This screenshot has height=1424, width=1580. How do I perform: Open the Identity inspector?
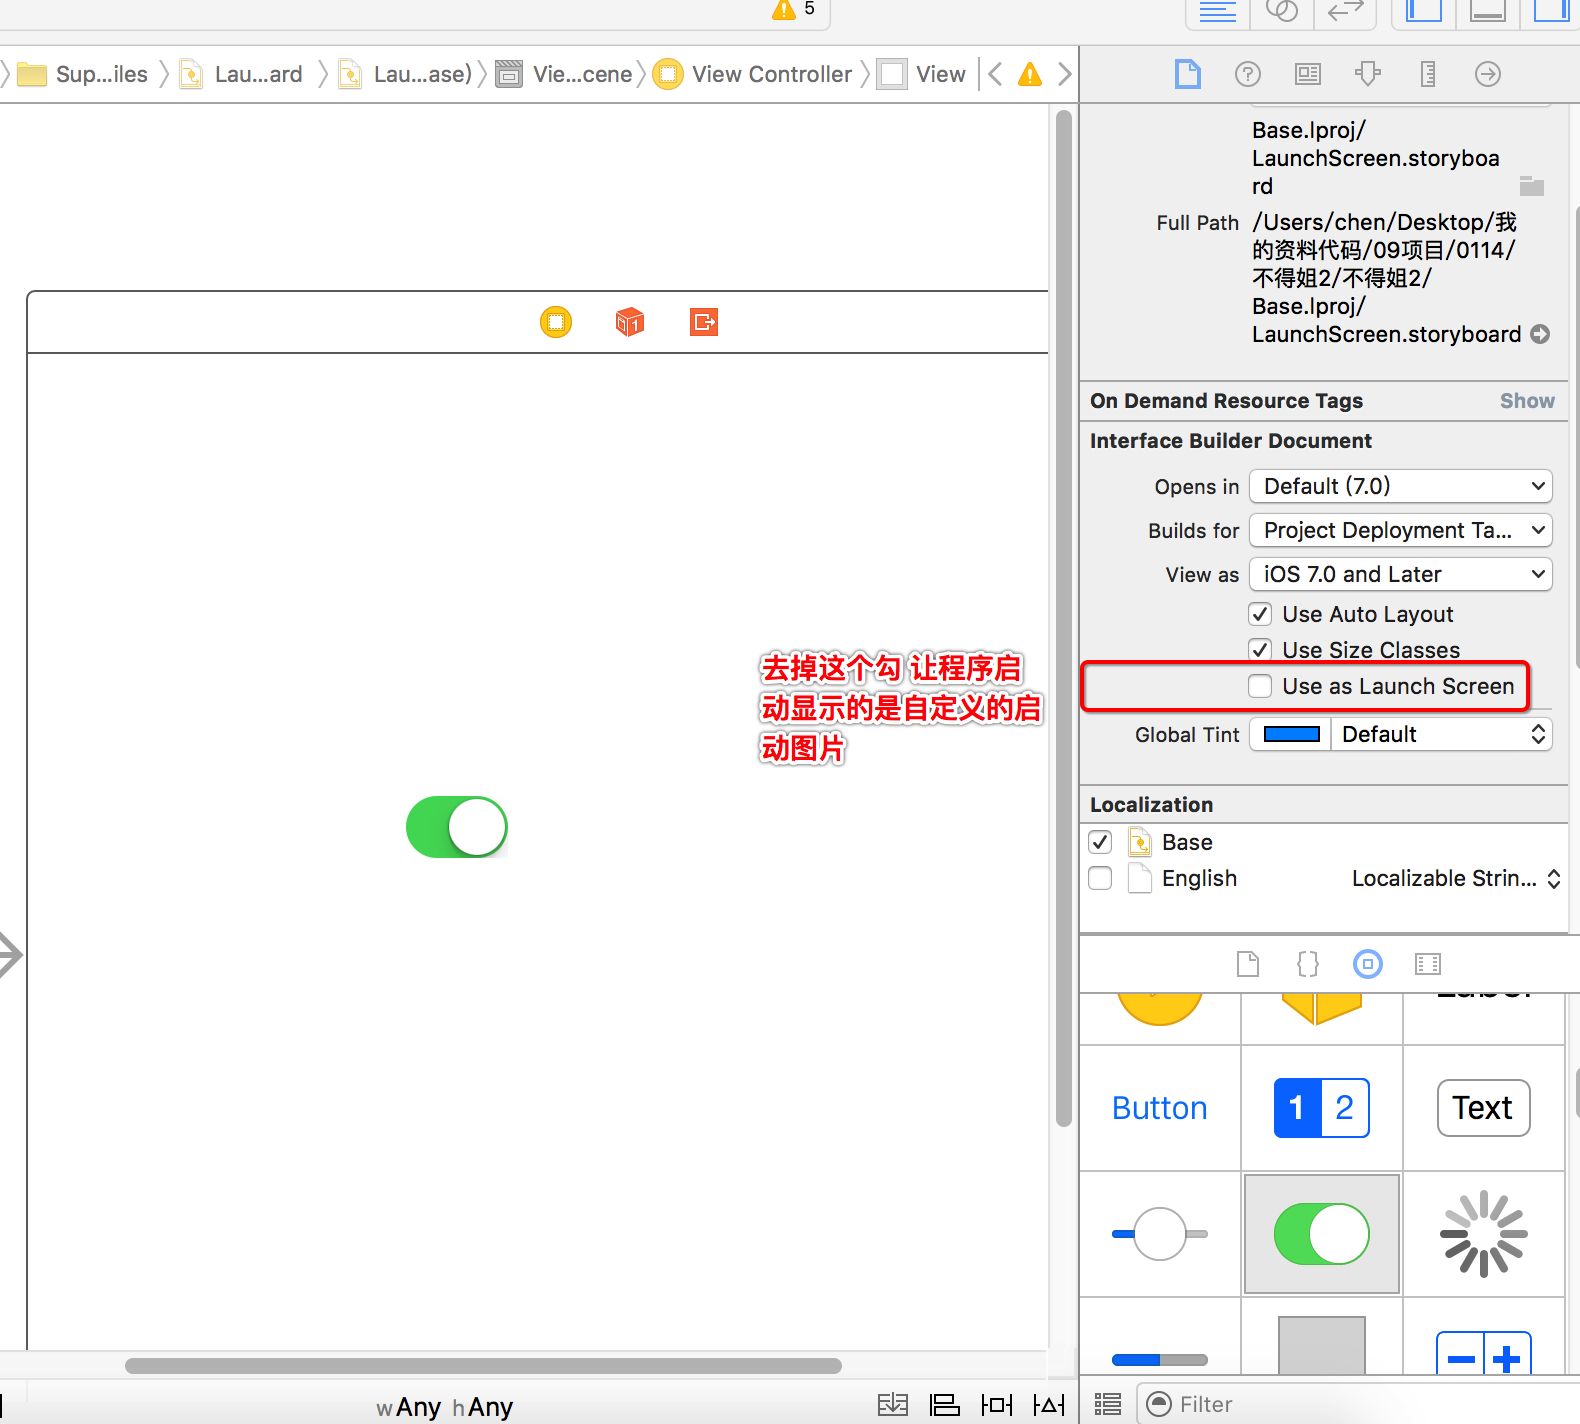click(1308, 74)
